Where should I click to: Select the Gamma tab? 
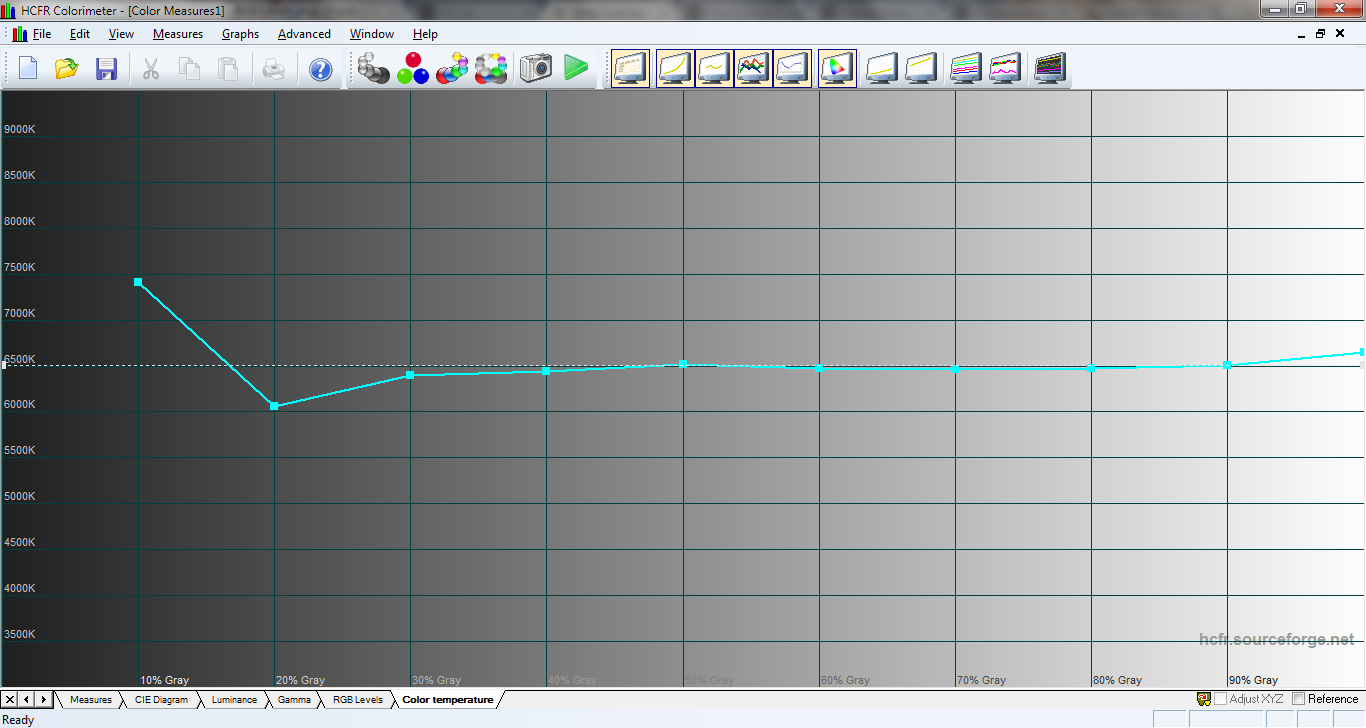pyautogui.click(x=294, y=700)
